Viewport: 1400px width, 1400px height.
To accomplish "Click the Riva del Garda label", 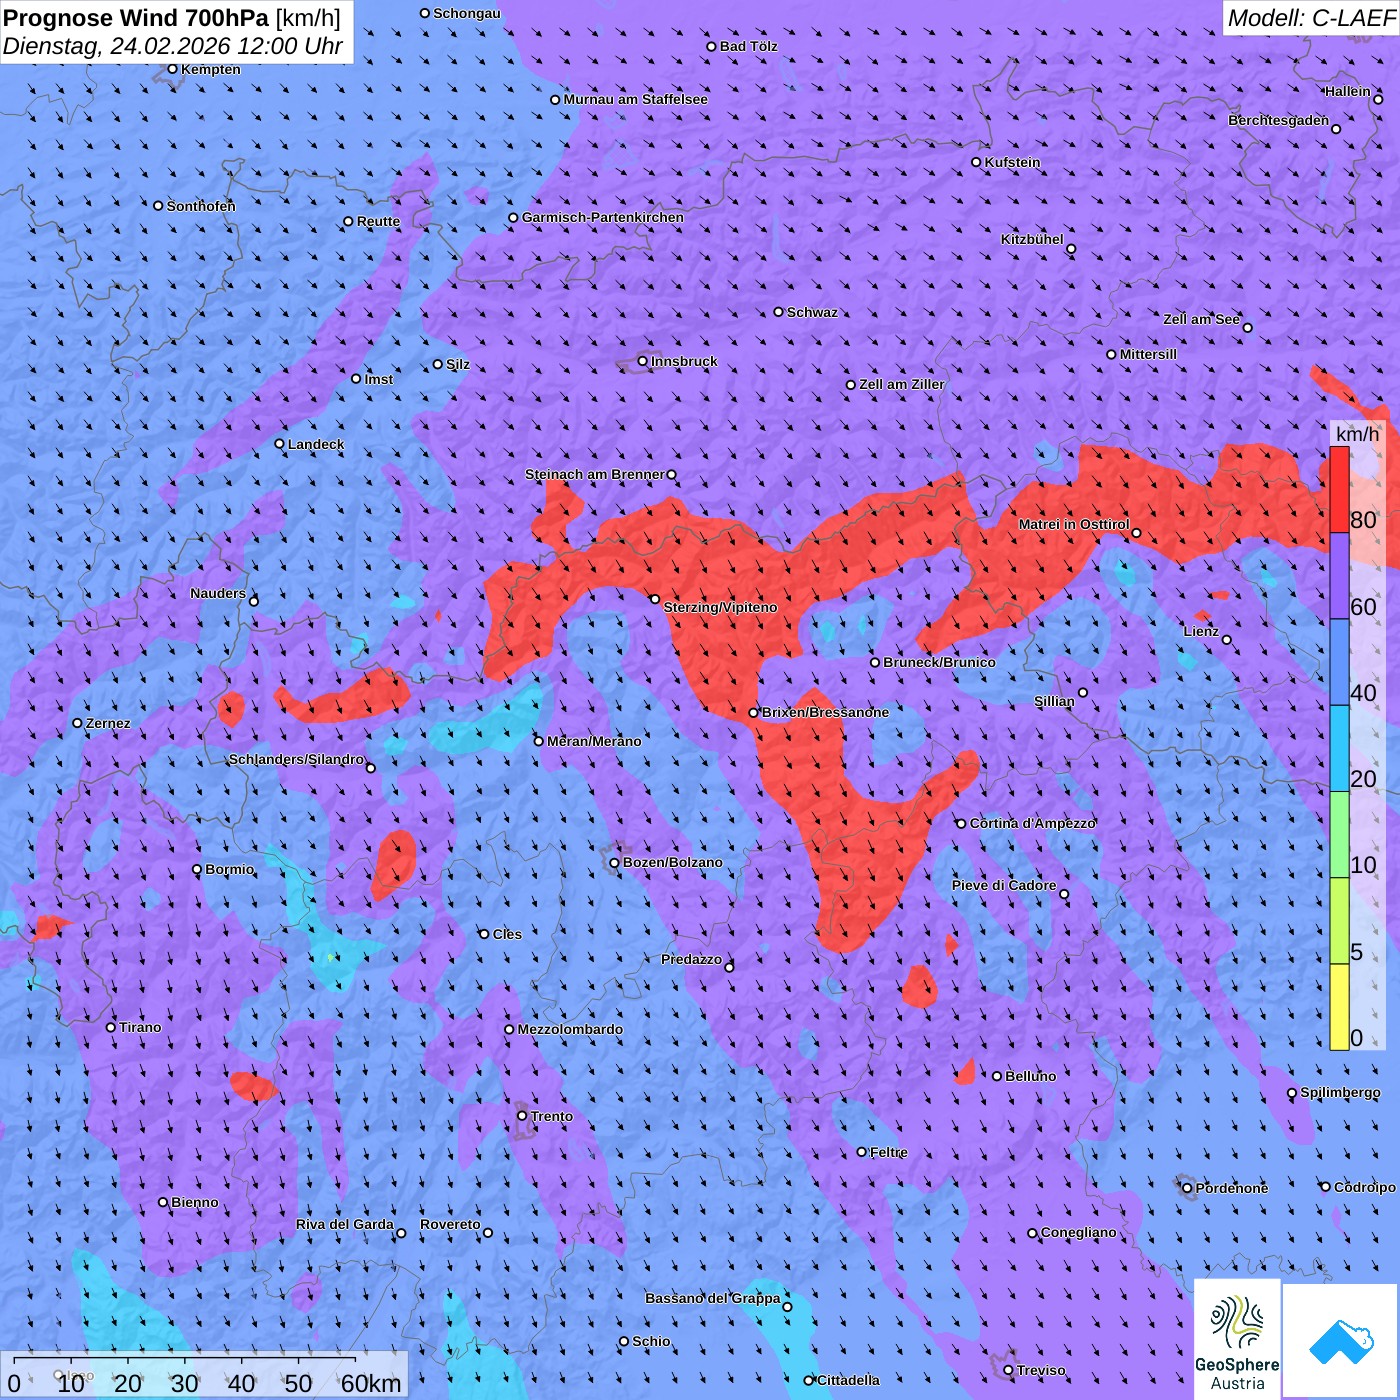I will (344, 1224).
